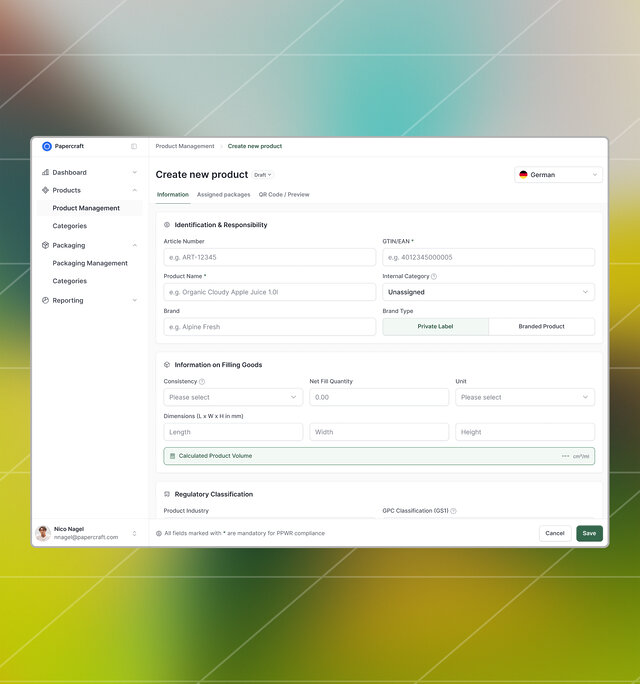The width and height of the screenshot is (640, 684).
Task: Click the info icon next to Consistency
Action: click(202, 381)
